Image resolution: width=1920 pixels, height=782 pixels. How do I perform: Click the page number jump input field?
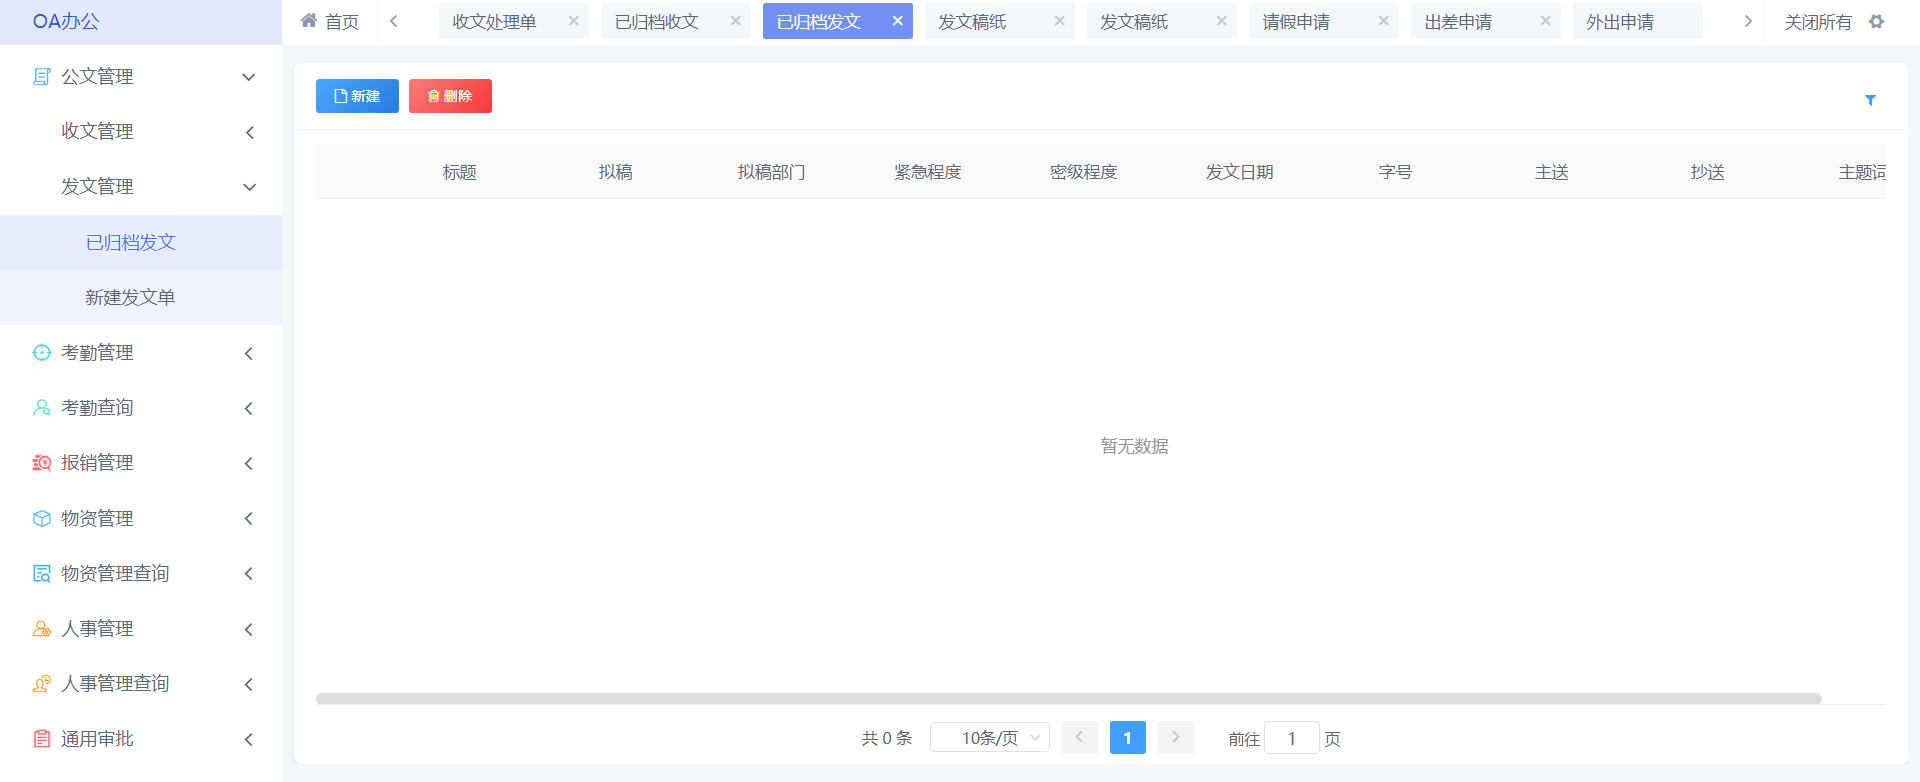(1291, 738)
